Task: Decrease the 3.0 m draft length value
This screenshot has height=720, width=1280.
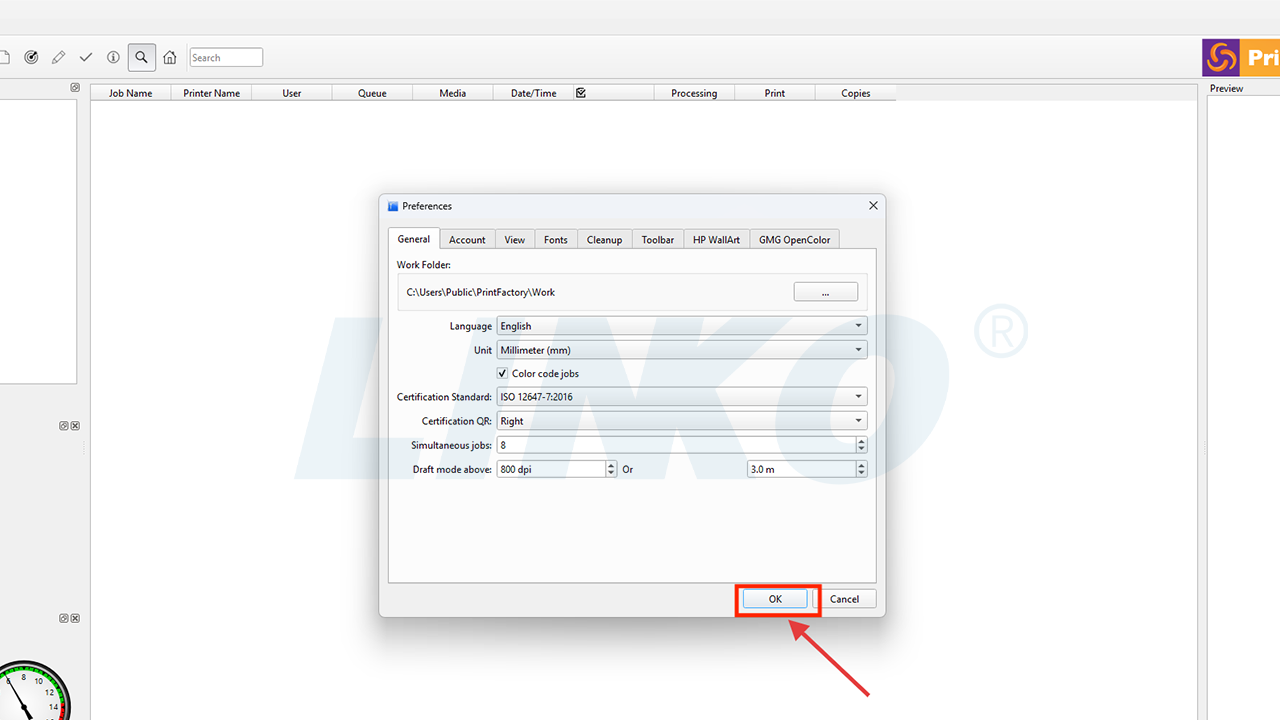Action: [x=862, y=473]
